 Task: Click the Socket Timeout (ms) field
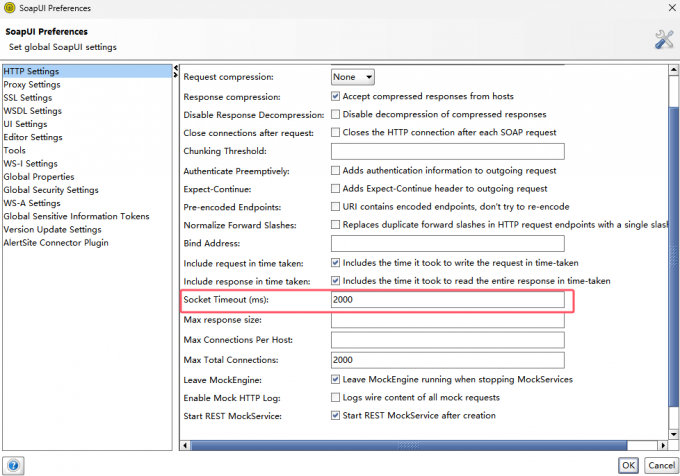pyautogui.click(x=448, y=300)
